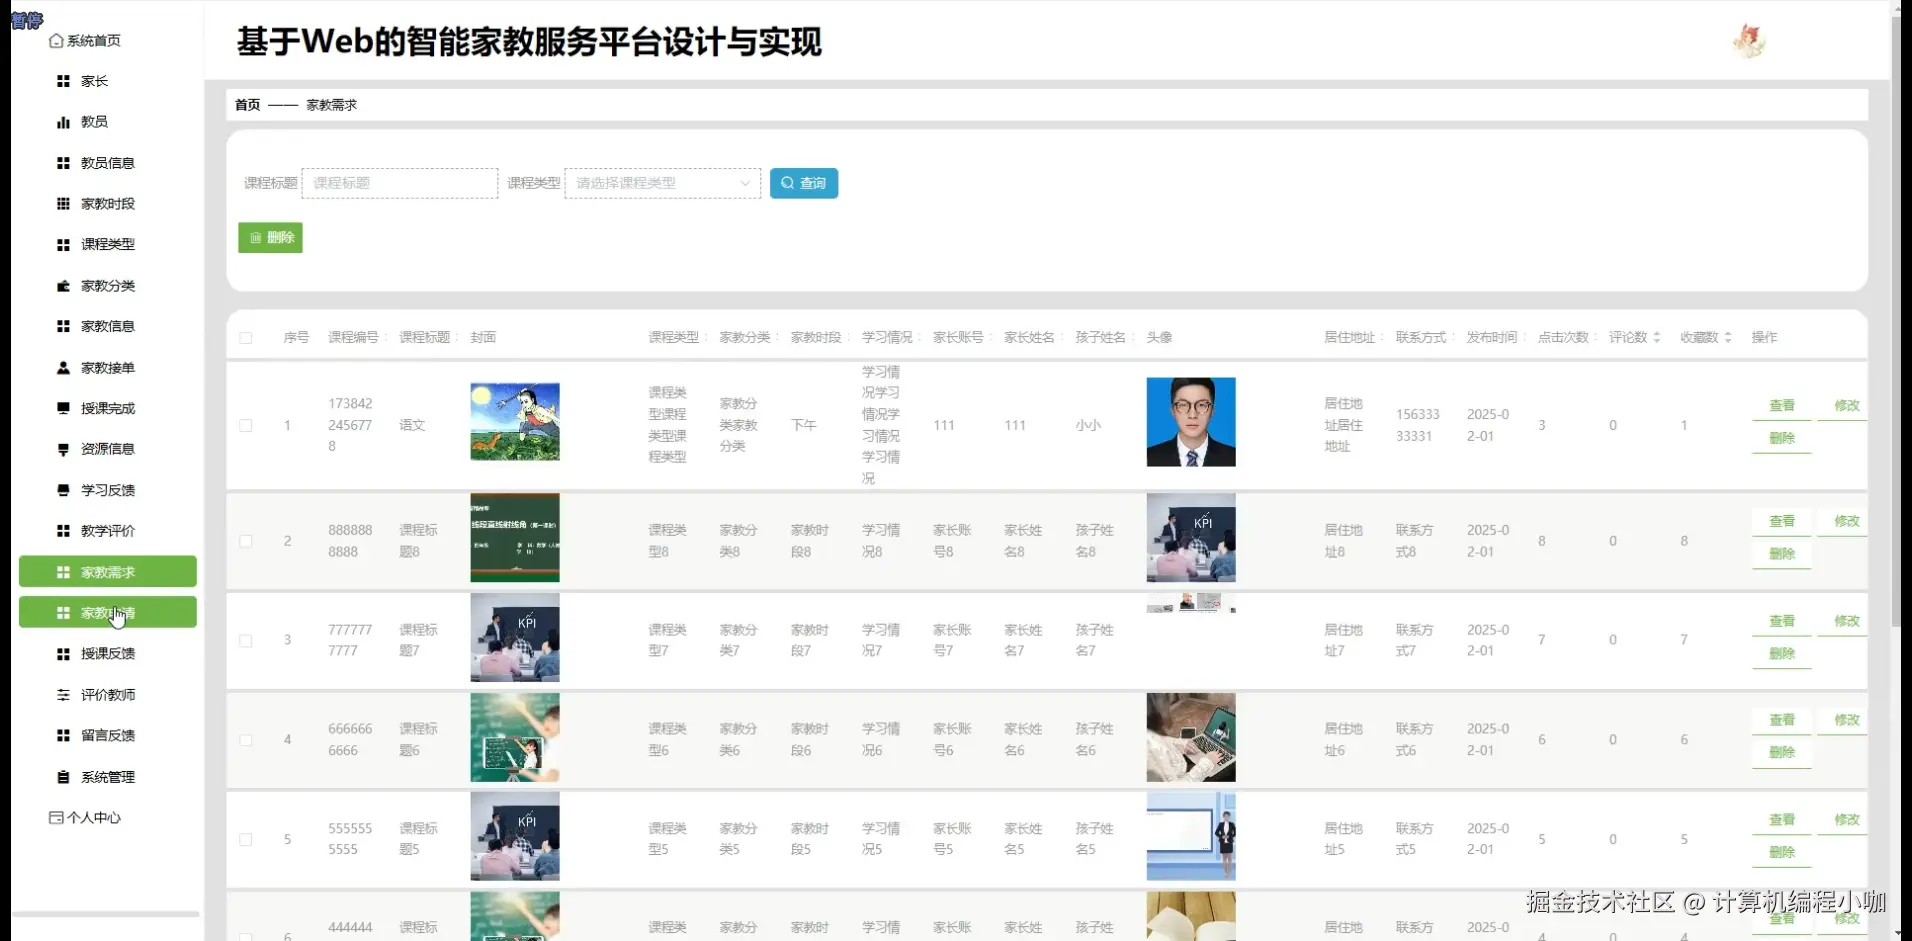Sort table by 评论数 column

tap(1630, 337)
